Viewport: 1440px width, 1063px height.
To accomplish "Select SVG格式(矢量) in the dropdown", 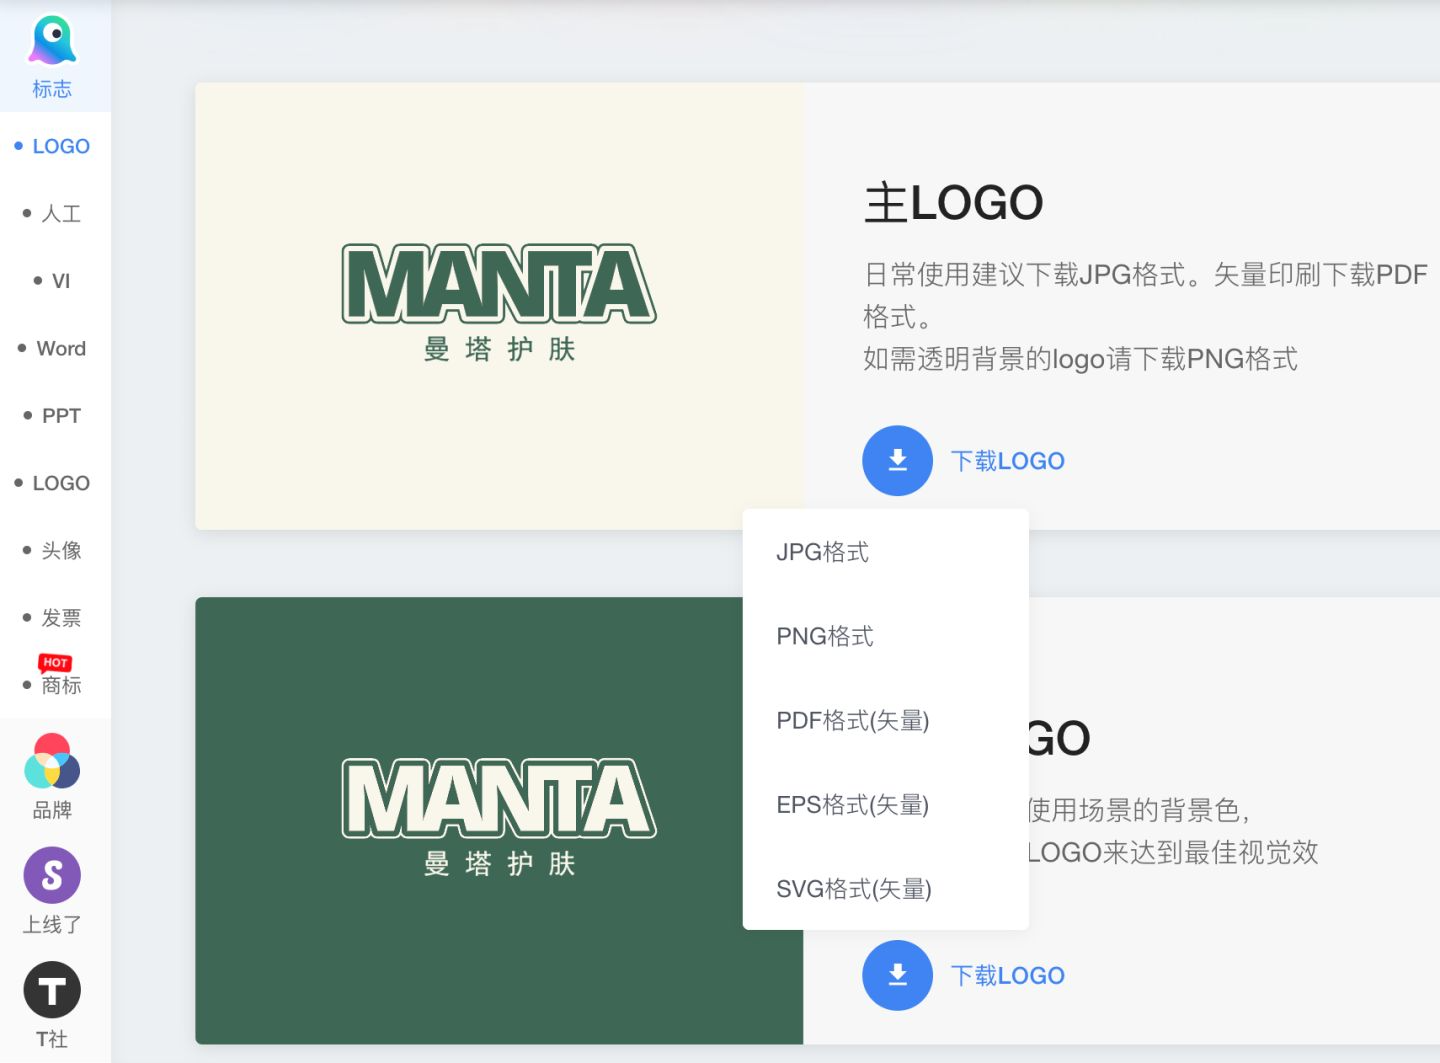I will [853, 889].
